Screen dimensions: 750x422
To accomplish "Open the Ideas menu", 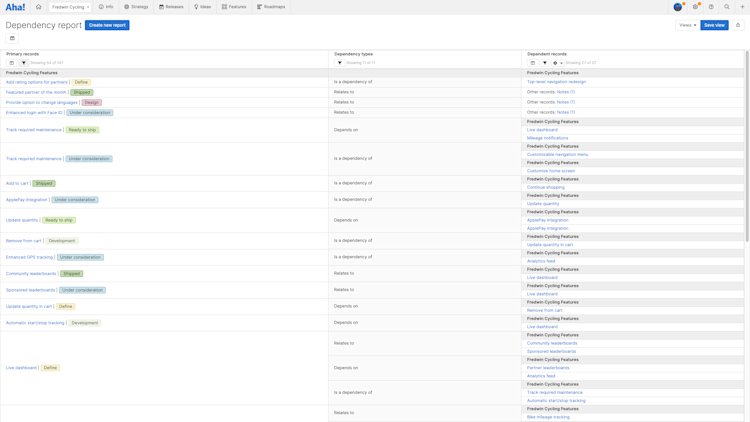I will click(202, 7).
